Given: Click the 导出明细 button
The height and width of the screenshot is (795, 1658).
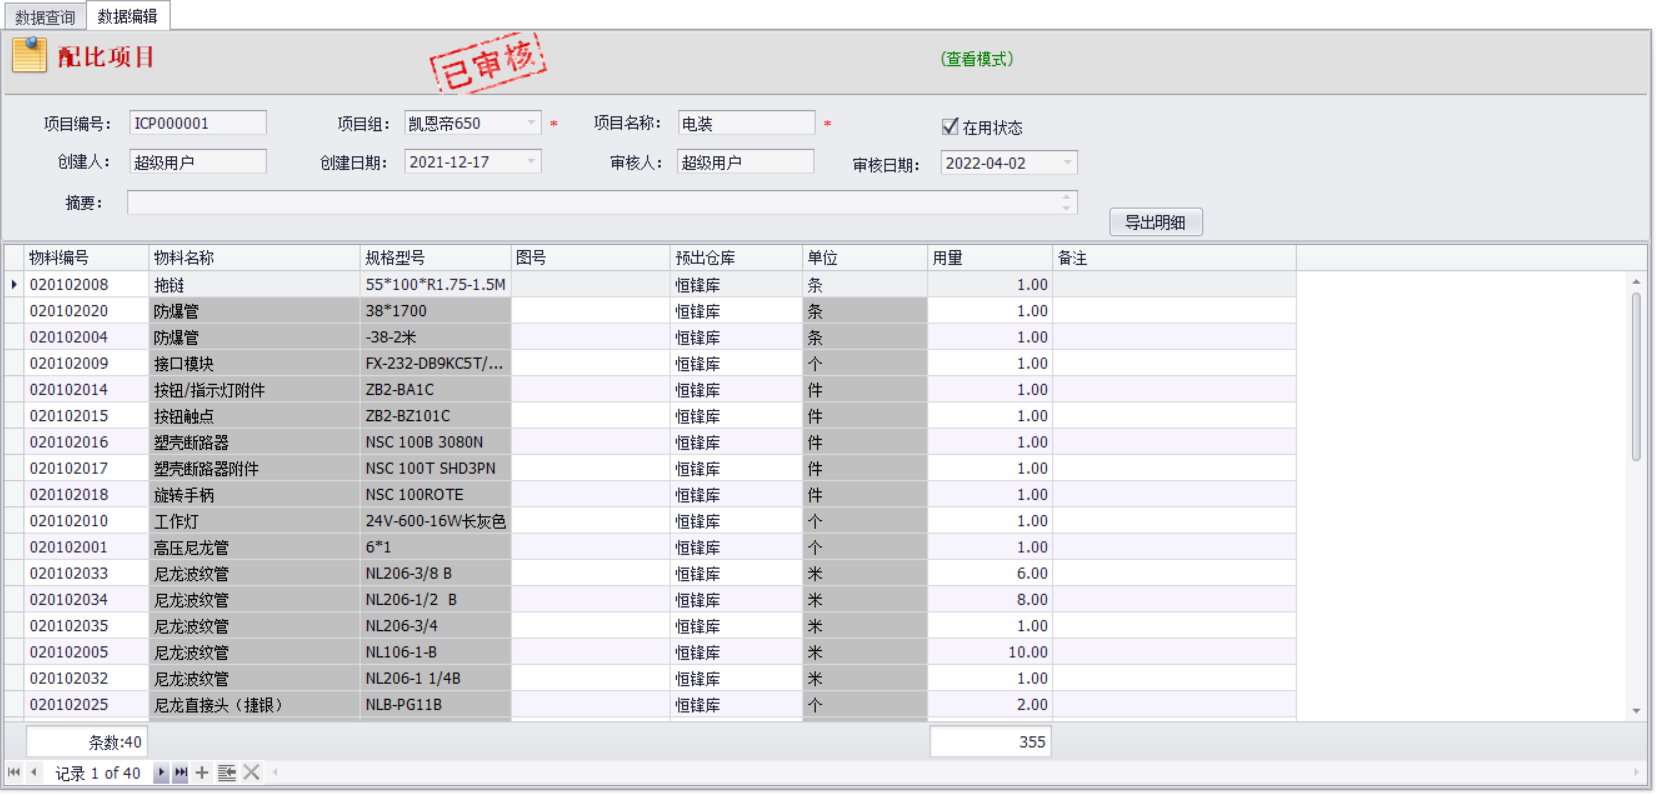Looking at the screenshot, I should click(x=1155, y=222).
